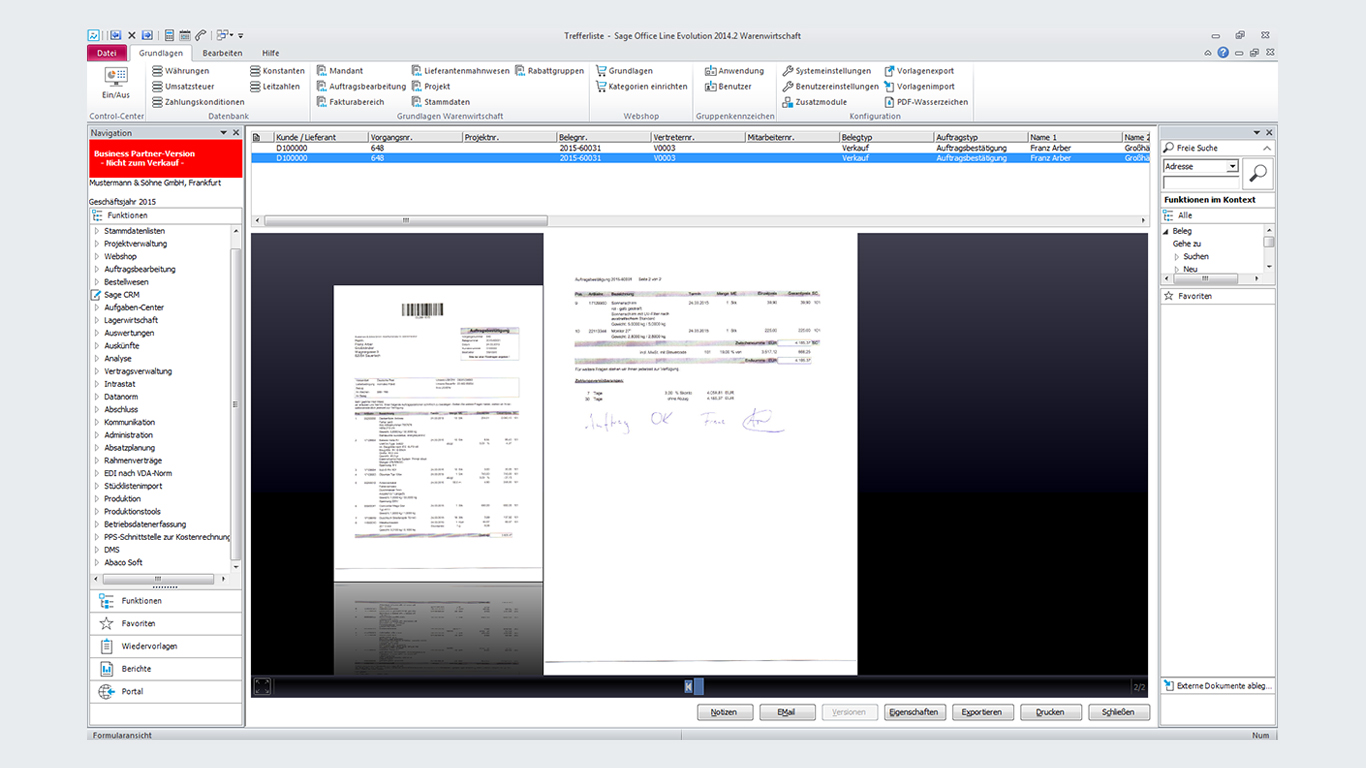Open Konstanten in the ribbon

277,71
